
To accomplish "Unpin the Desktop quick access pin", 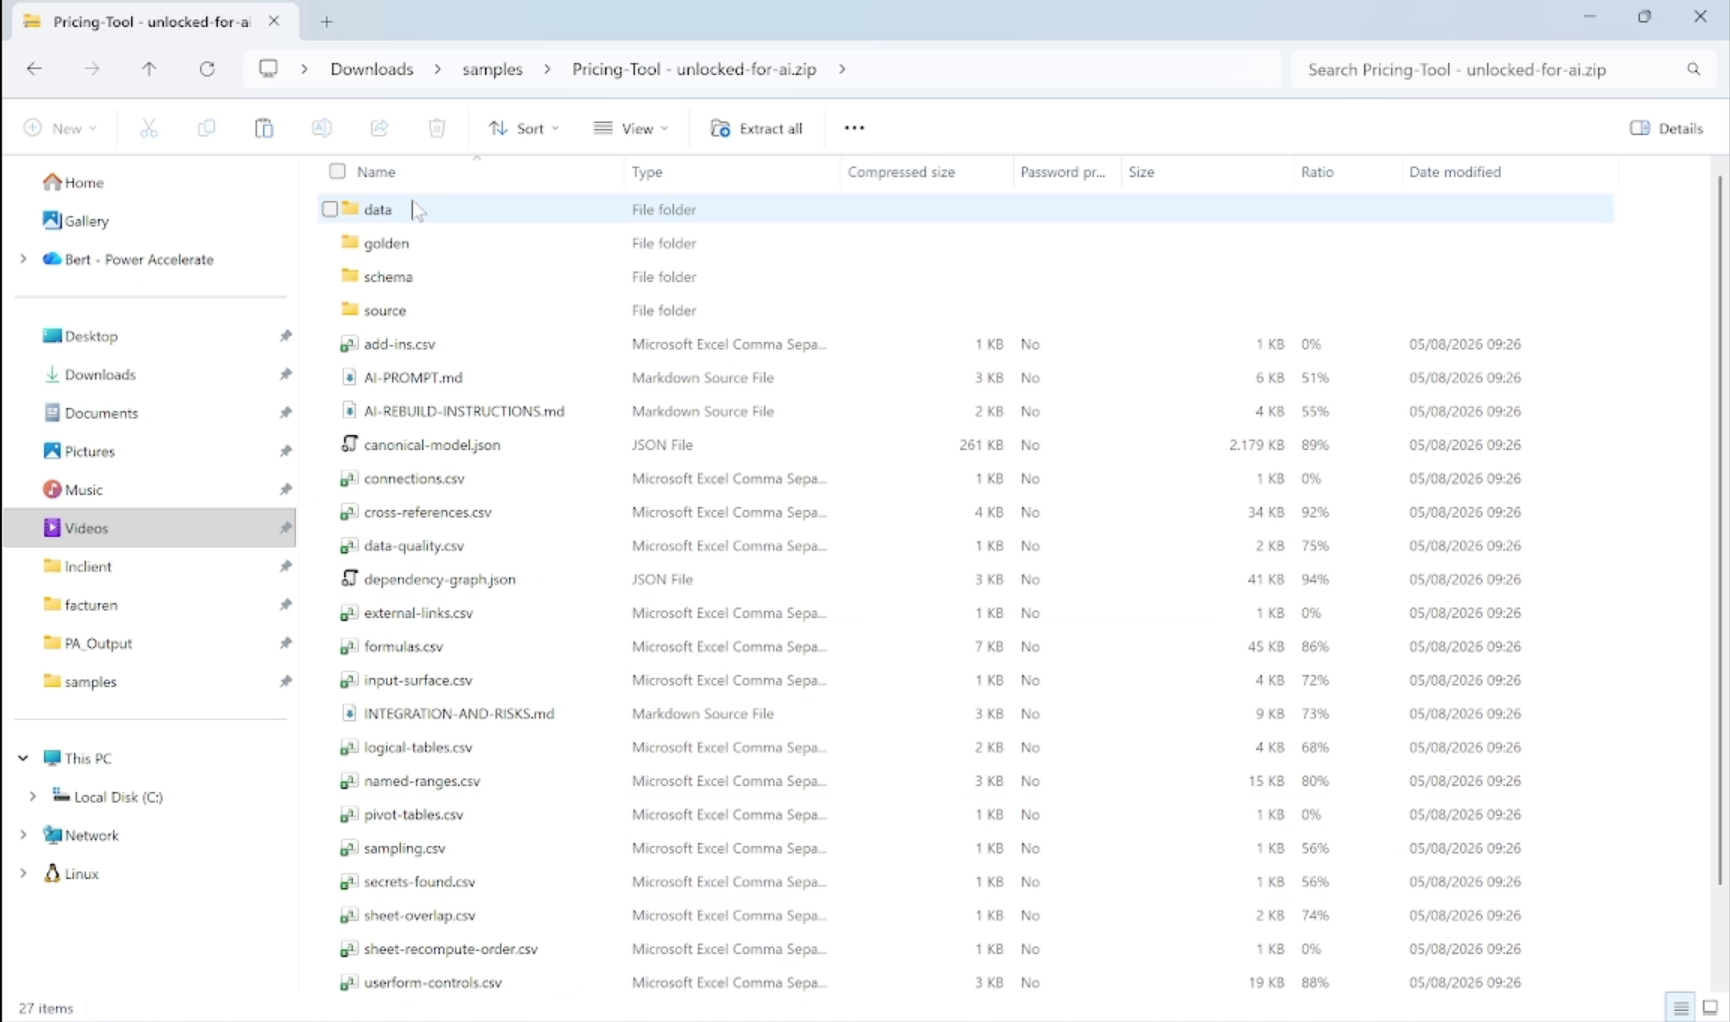I will point(285,336).
